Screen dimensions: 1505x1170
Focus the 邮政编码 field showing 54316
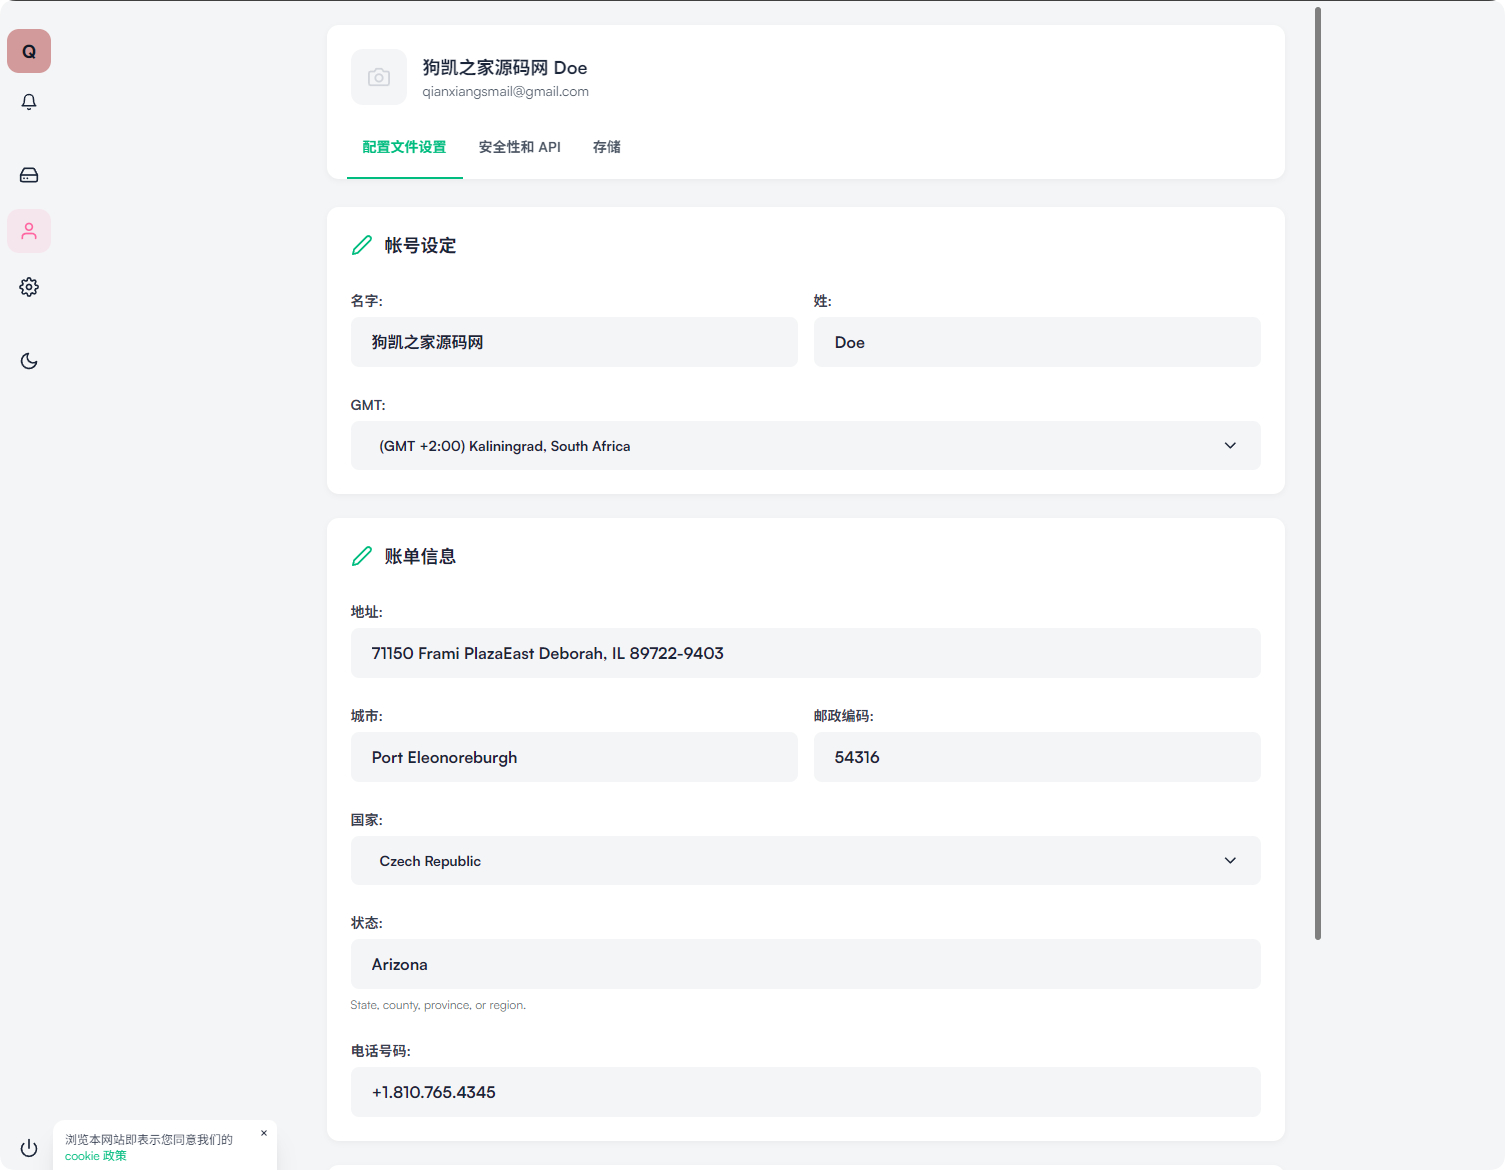[x=1037, y=757]
